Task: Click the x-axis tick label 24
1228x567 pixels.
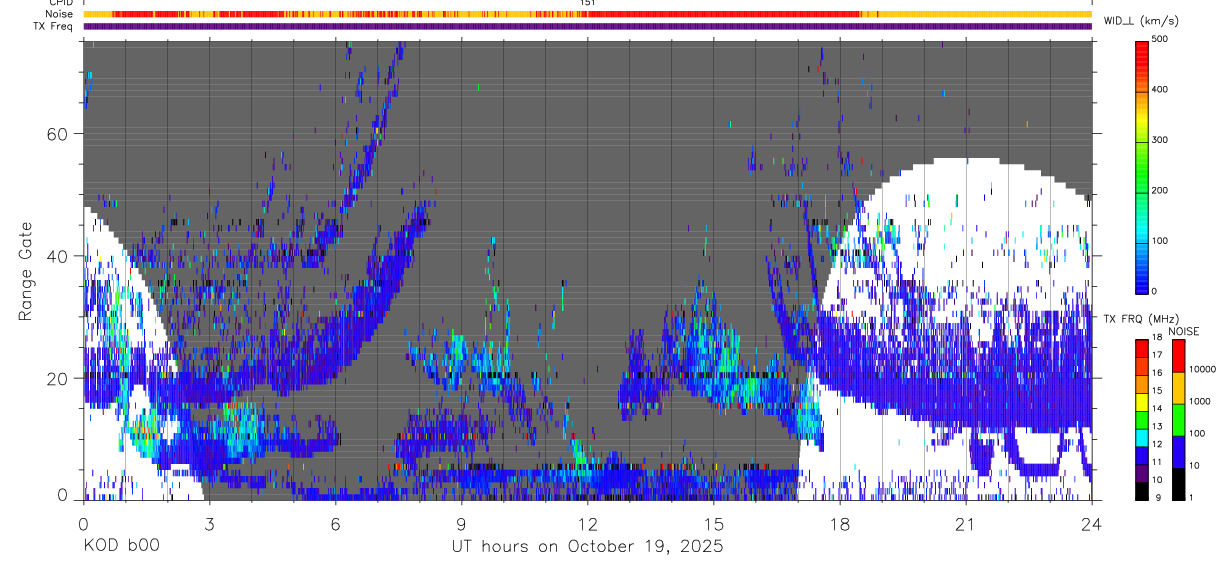Action: (x=1091, y=524)
